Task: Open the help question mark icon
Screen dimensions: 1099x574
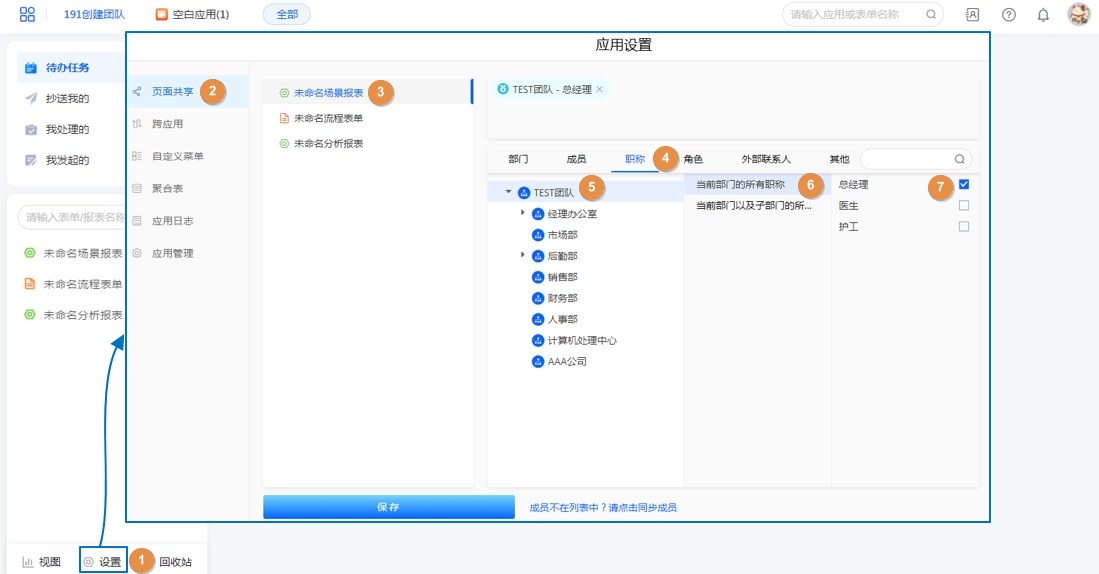Action: (x=1008, y=15)
